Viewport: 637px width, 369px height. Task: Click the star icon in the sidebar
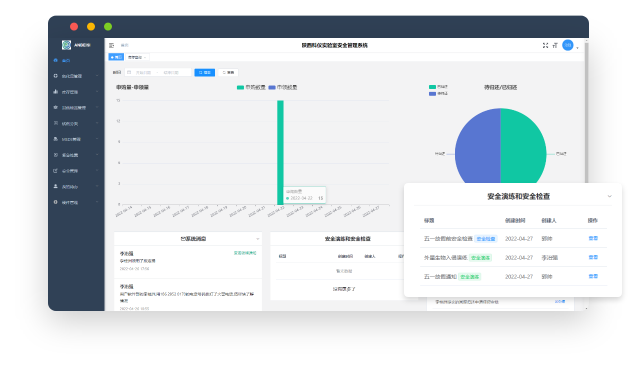tap(55, 107)
